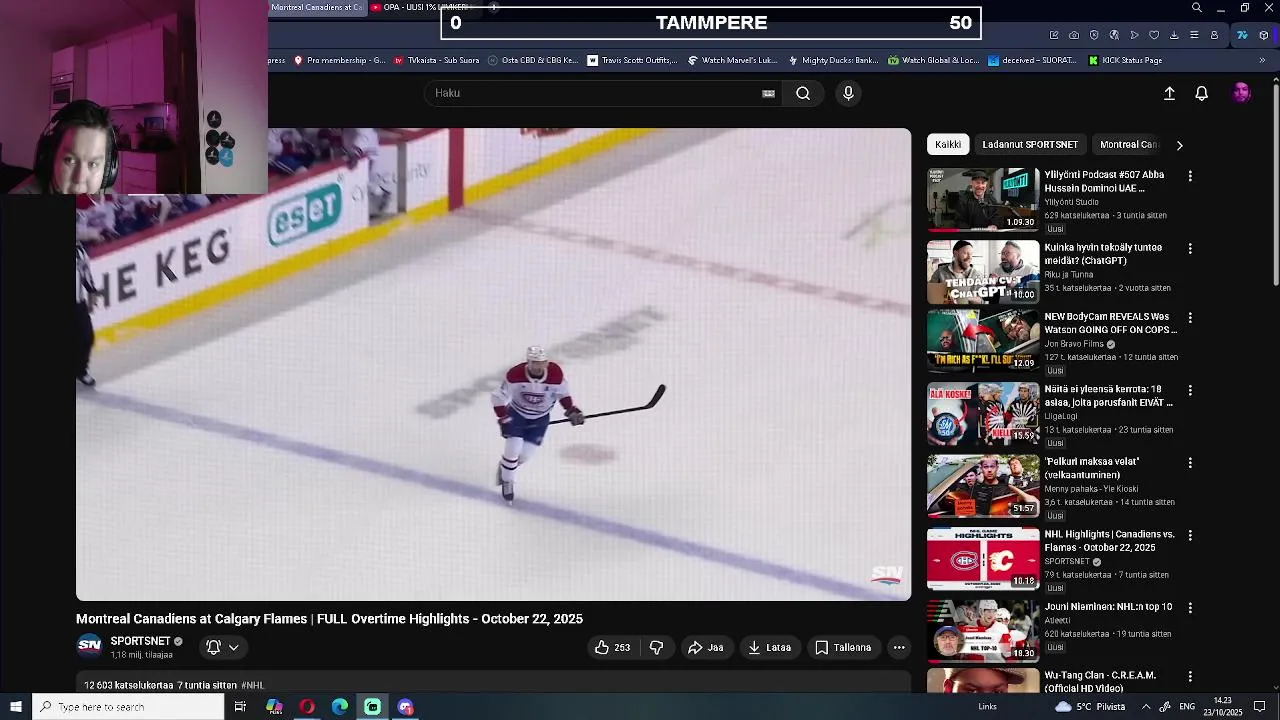Viewport: 1280px width, 720px height.
Task: Open Jouni Nieminen NHL:n top 10 thumbnail
Action: pos(983,631)
